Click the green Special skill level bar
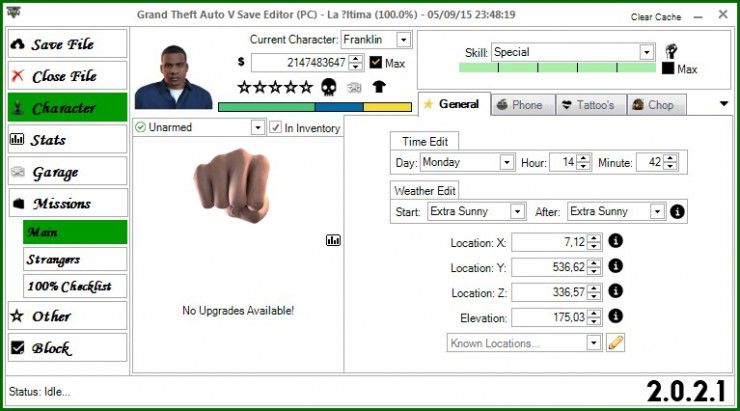This screenshot has height=411, width=740. pyautogui.click(x=557, y=68)
